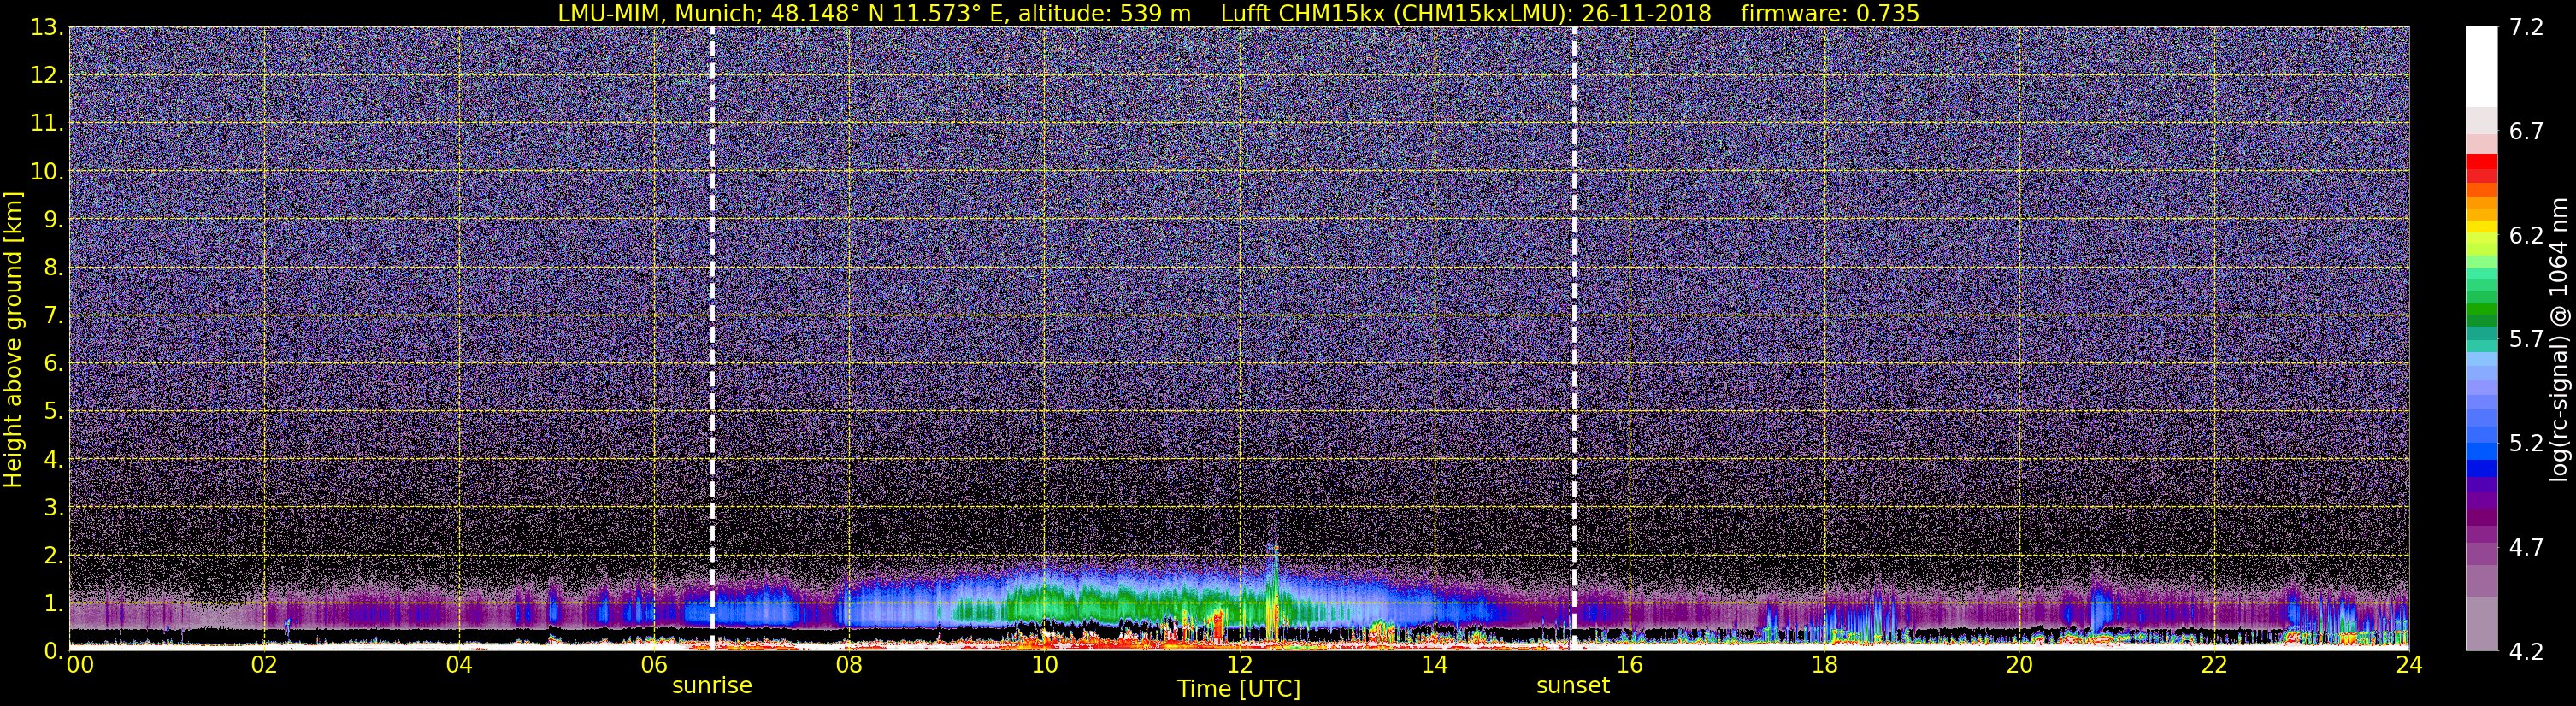Select the 'sunset' label below the axis

(1573, 685)
